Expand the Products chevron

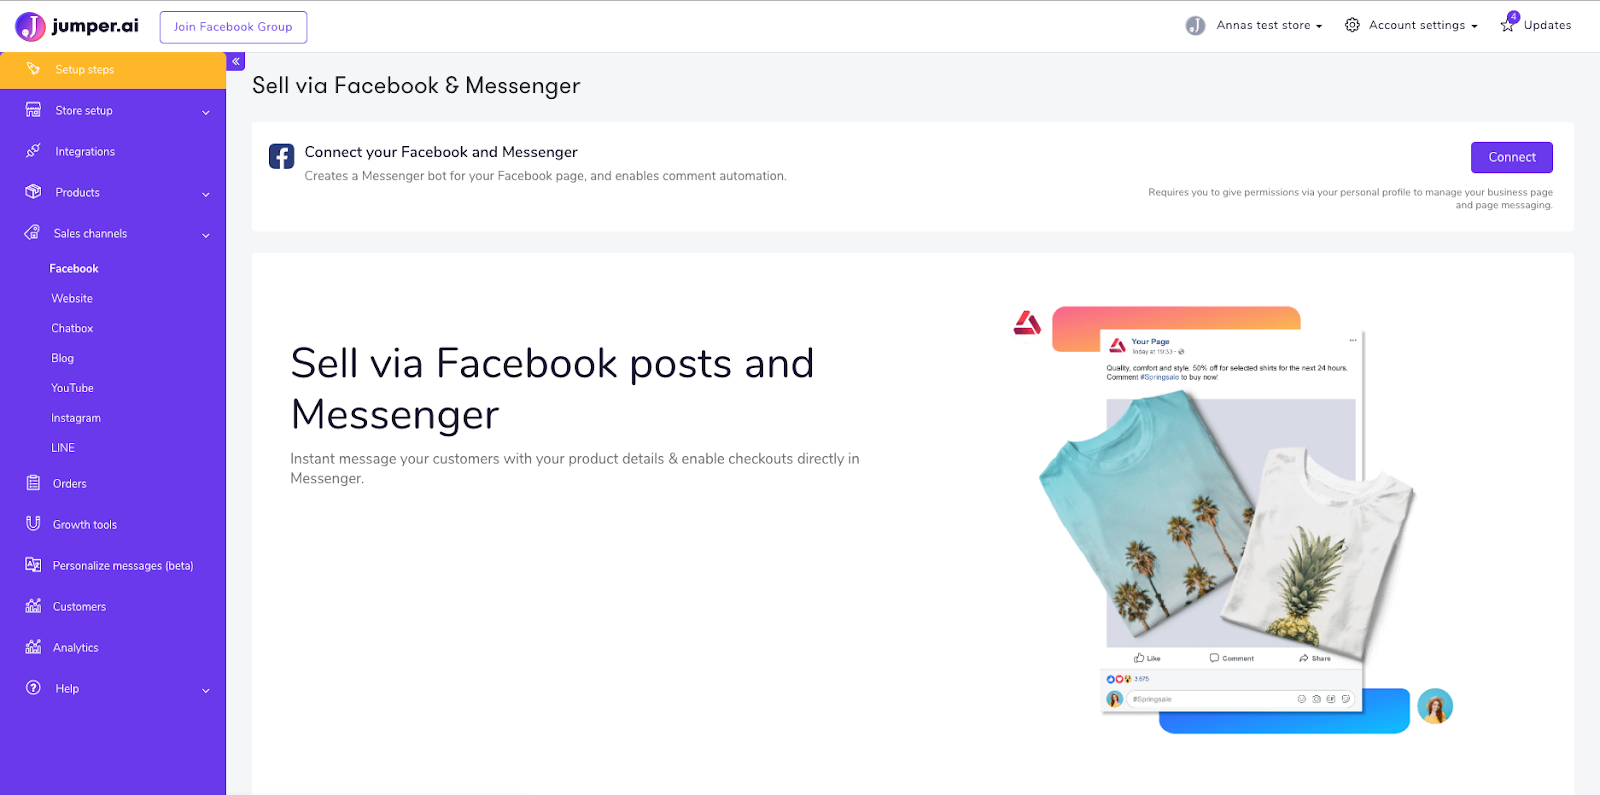[x=206, y=194]
